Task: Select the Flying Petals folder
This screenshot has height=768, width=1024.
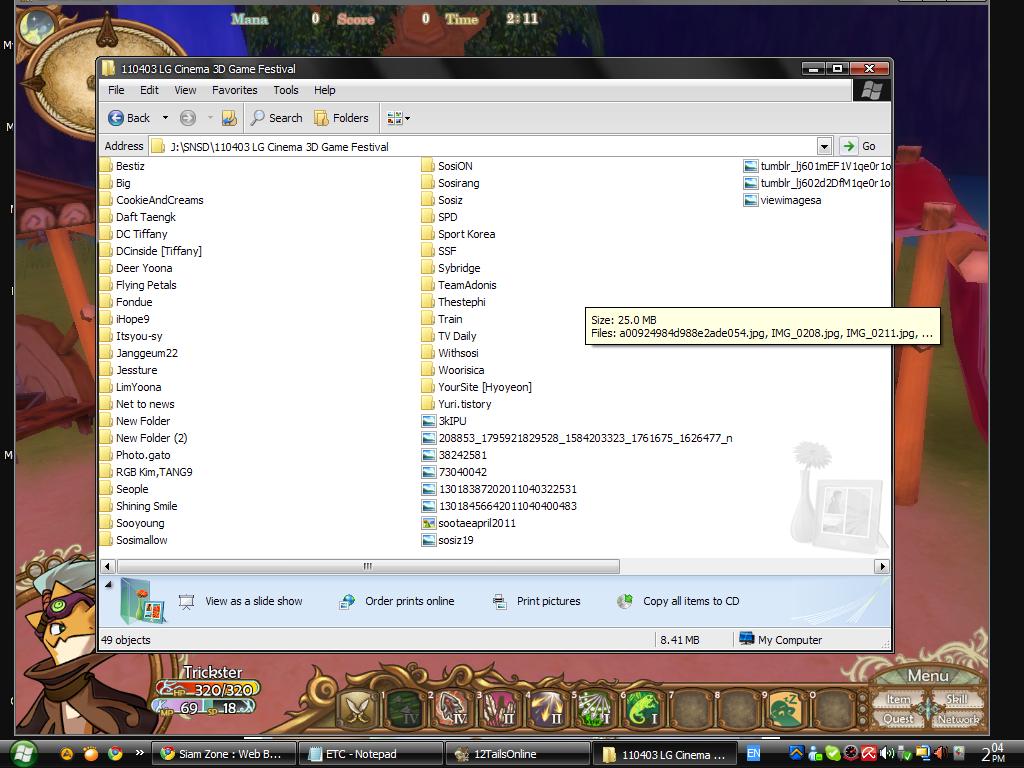Action: click(x=139, y=285)
